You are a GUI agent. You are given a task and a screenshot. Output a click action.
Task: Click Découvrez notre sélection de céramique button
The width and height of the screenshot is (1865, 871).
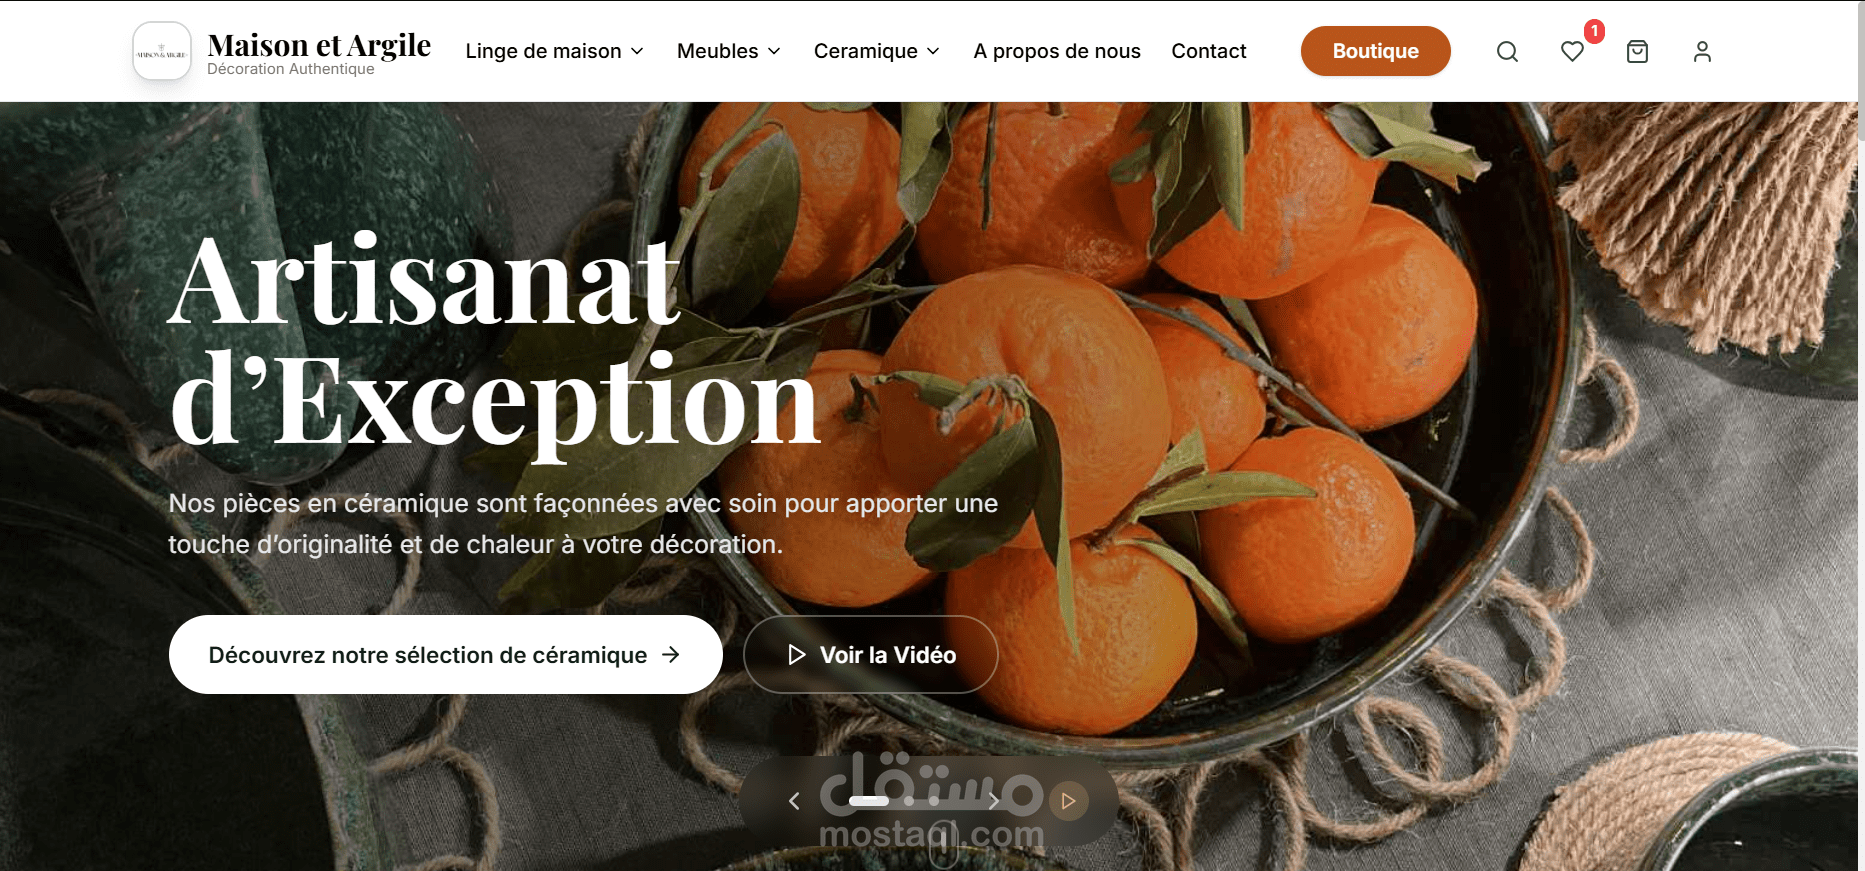[445, 655]
